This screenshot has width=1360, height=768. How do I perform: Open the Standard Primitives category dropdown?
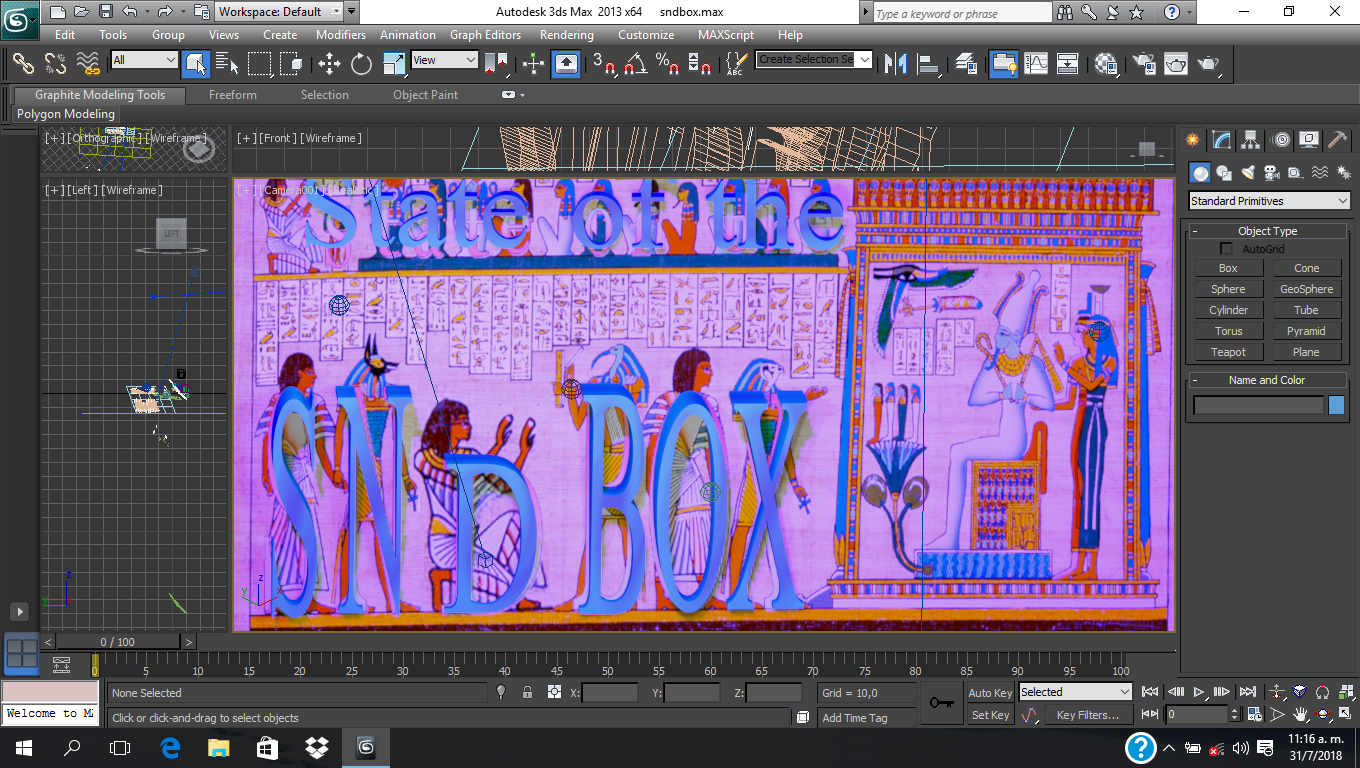(1269, 201)
